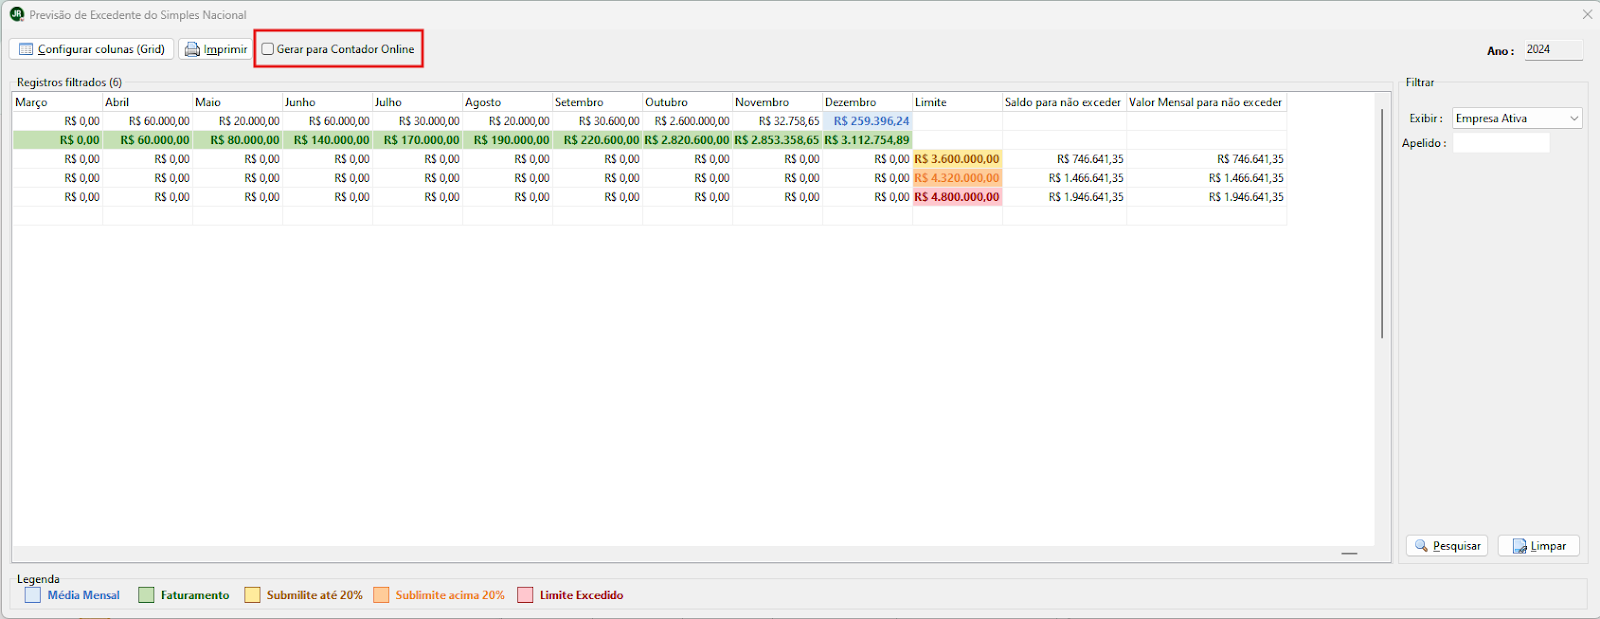
Task: Click the Limite Excedido pink legend swatch
Action: (525, 595)
